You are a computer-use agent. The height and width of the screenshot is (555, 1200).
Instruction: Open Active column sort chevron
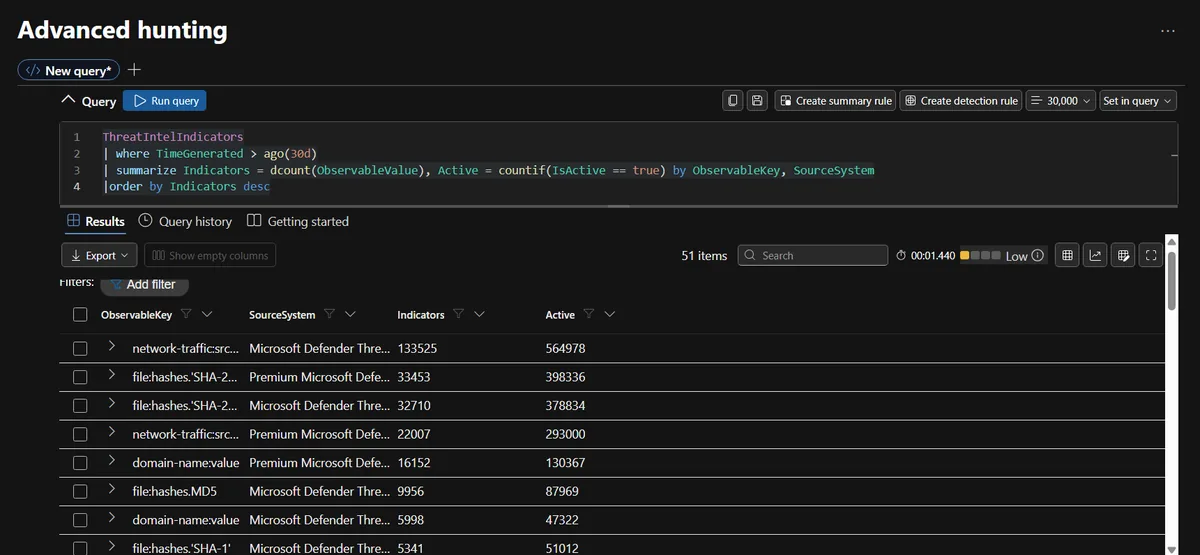(609, 314)
